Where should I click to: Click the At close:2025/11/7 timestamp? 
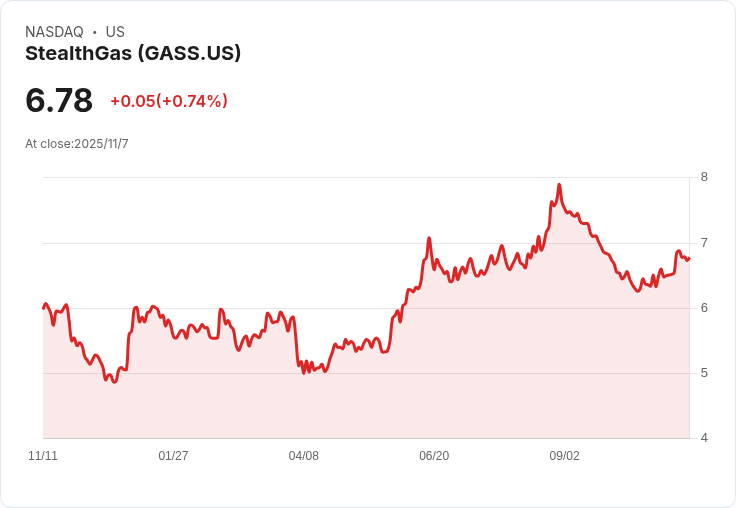77,144
